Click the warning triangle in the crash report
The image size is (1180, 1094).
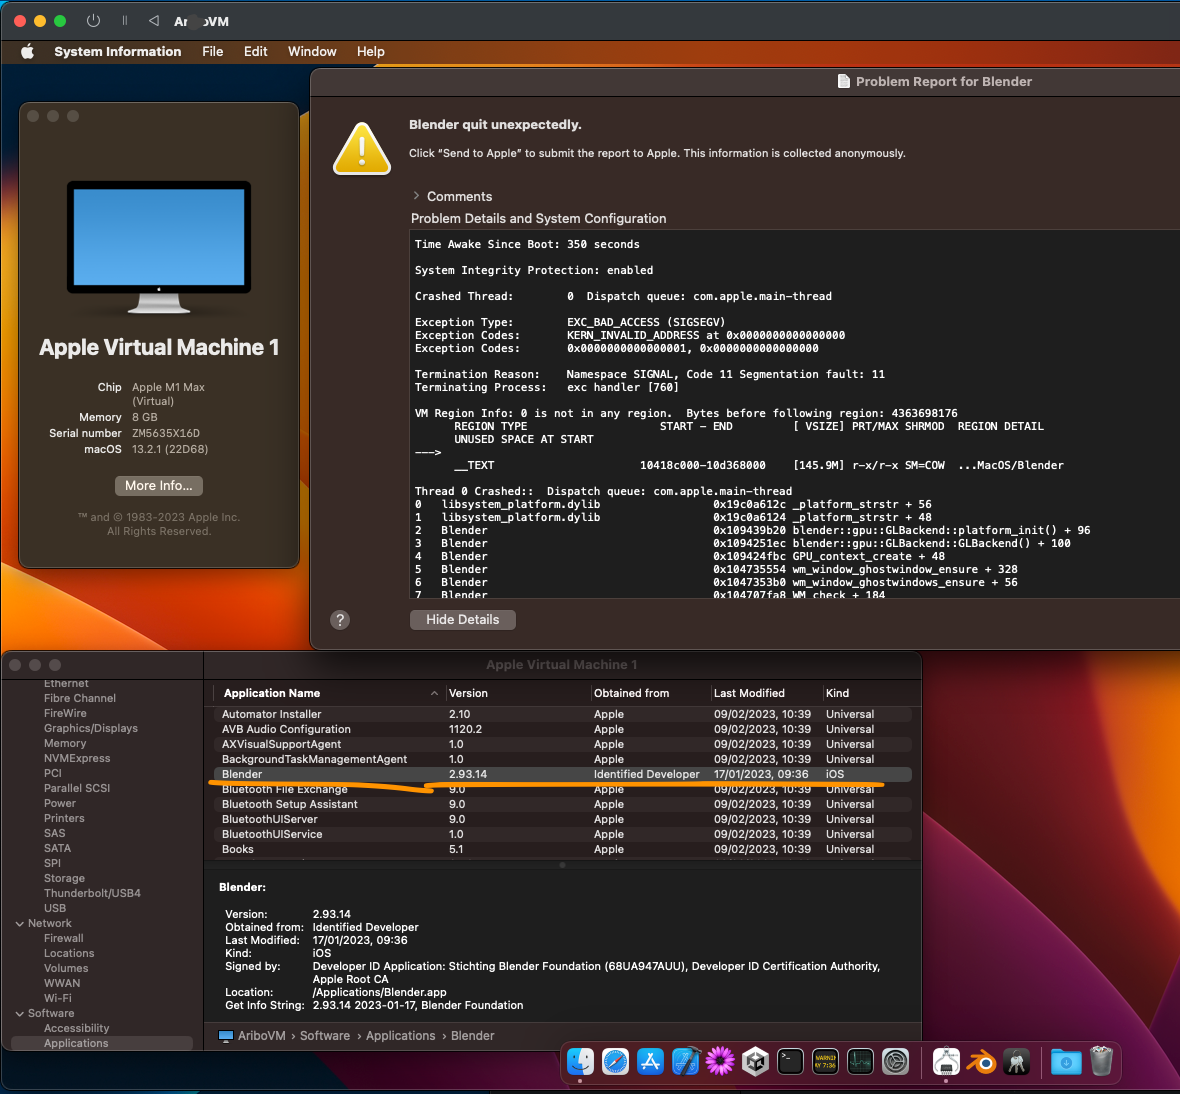coord(361,146)
